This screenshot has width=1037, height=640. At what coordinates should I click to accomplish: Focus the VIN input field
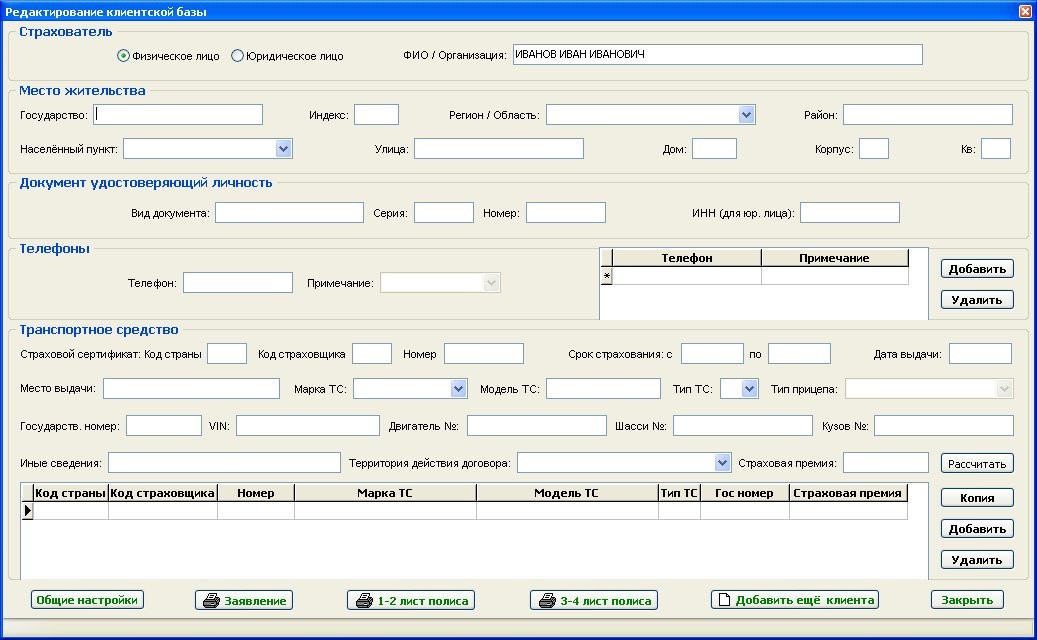307,426
